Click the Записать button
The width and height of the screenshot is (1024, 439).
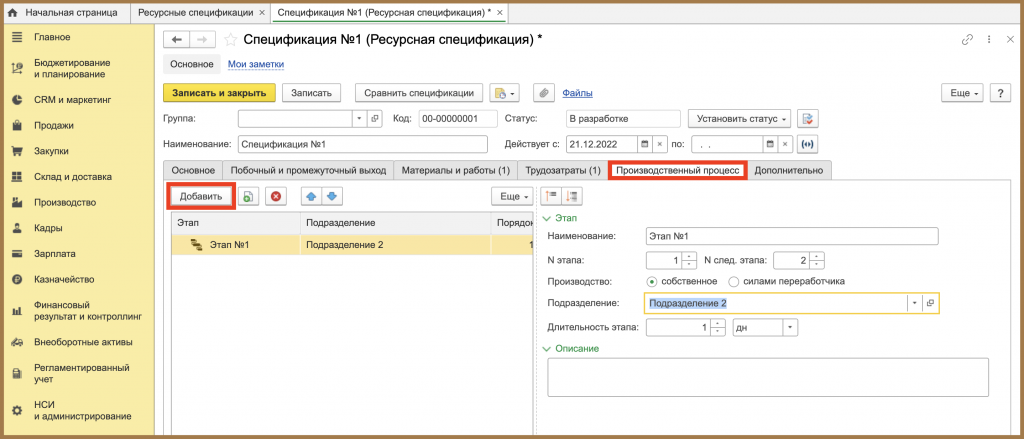click(x=312, y=93)
